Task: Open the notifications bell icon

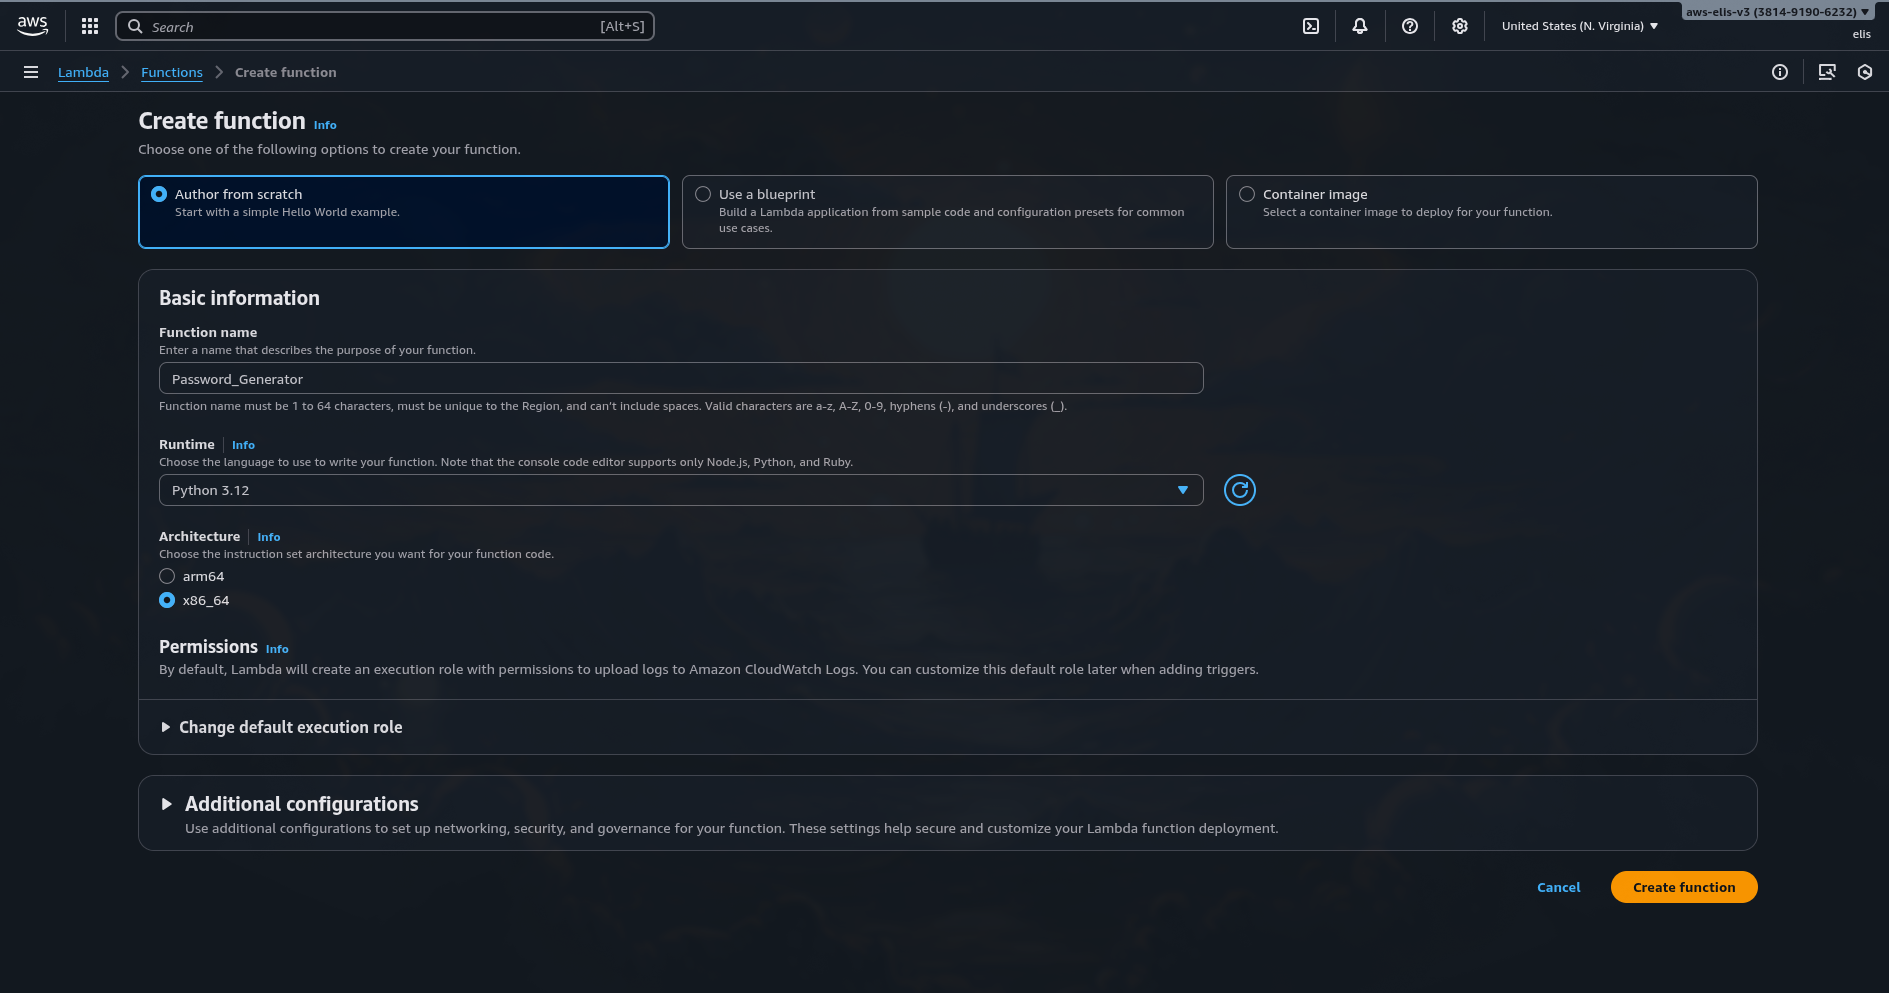Action: [x=1359, y=26]
